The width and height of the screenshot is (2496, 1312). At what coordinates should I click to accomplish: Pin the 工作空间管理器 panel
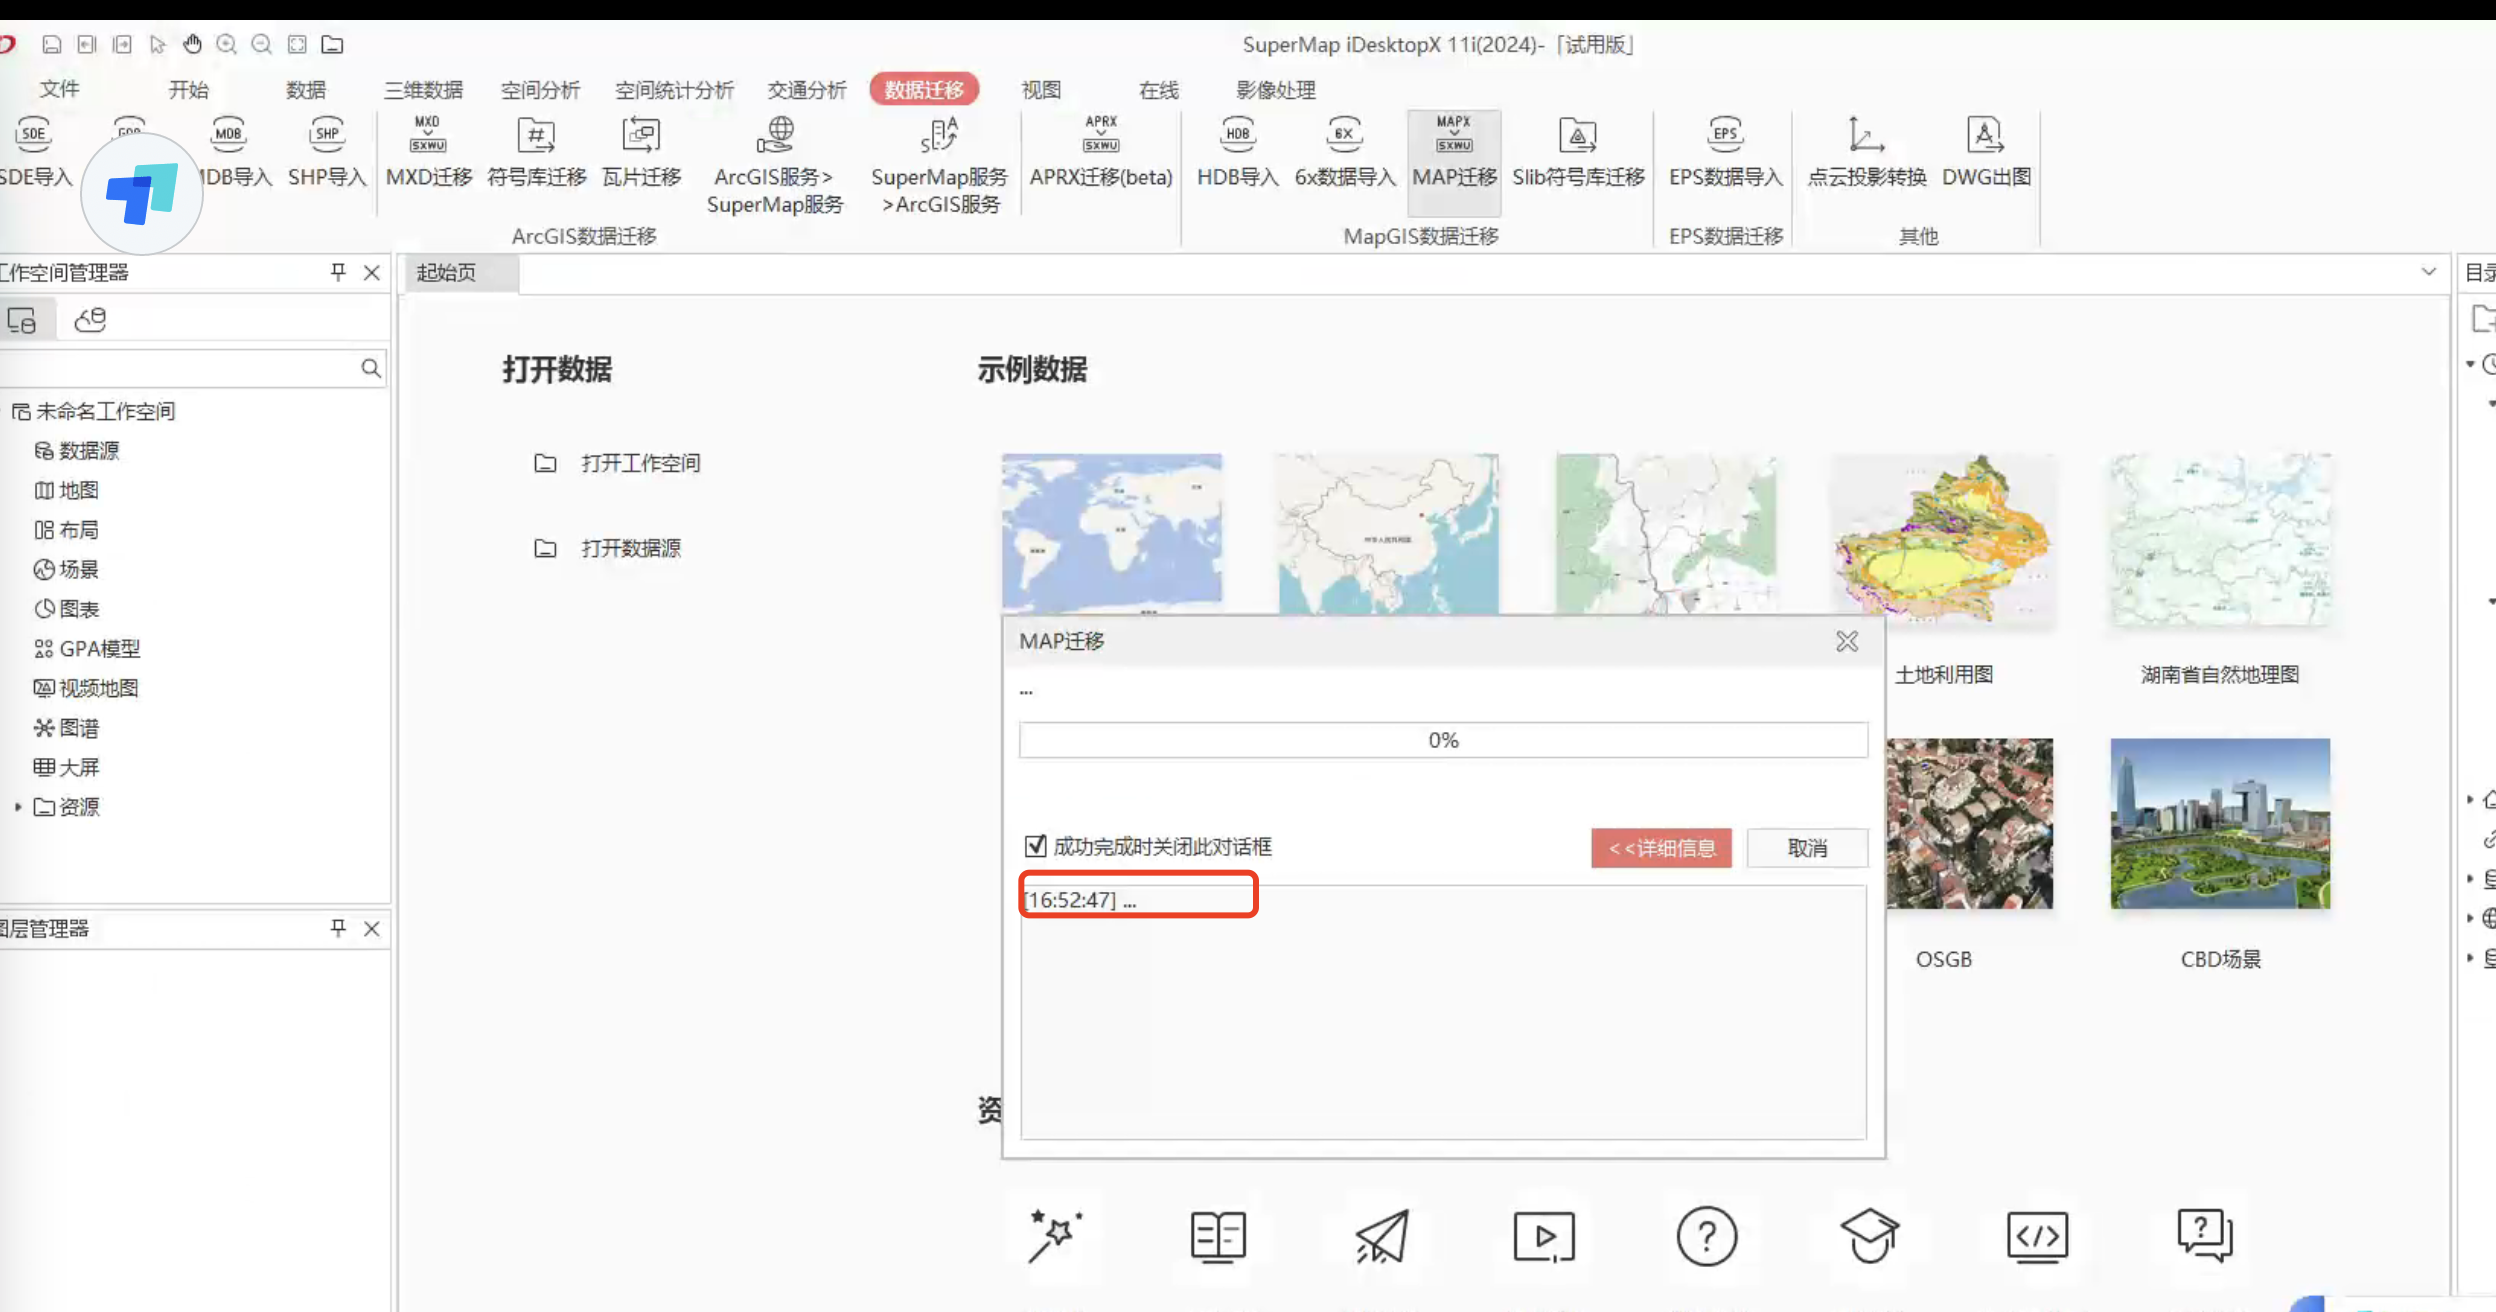coord(338,272)
